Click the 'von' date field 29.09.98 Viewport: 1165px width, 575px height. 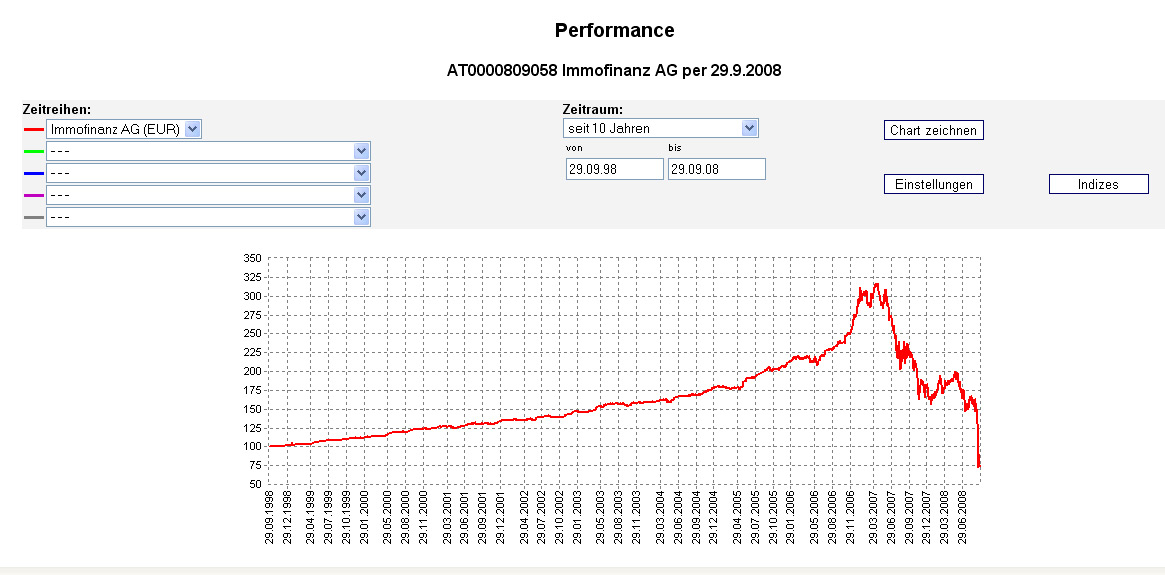pyautogui.click(x=614, y=169)
